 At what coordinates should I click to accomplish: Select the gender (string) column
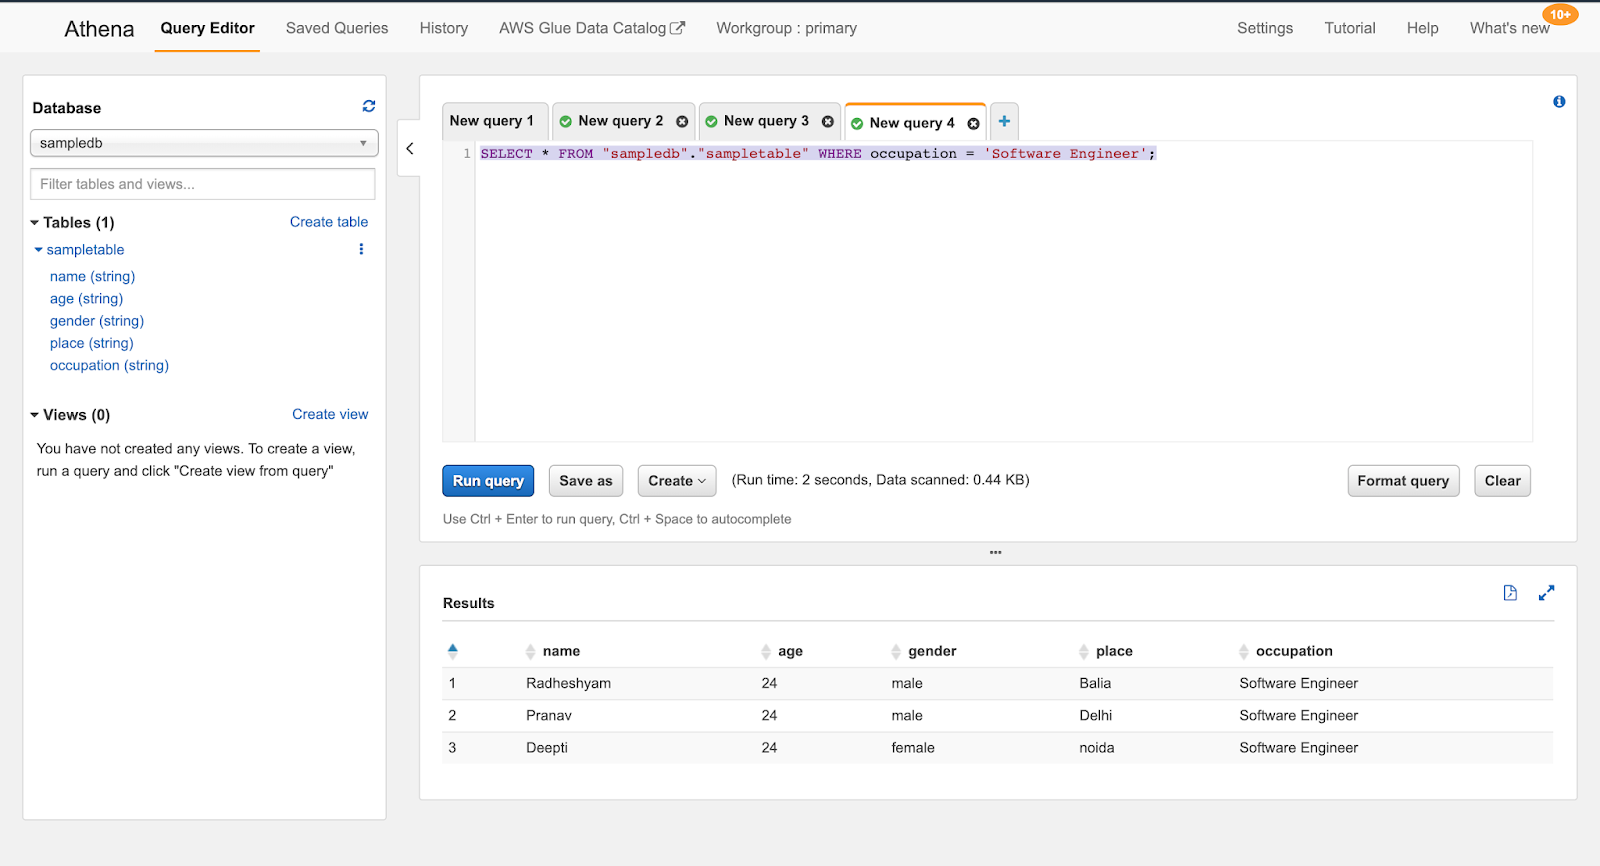pyautogui.click(x=97, y=321)
